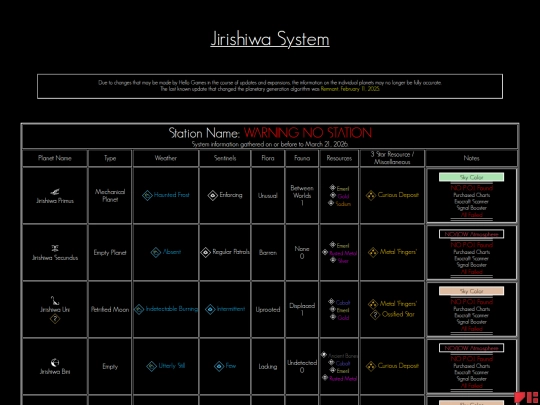
Task: Click the Jirishiwa Secundus planet glyph icon
Action: tap(55, 248)
